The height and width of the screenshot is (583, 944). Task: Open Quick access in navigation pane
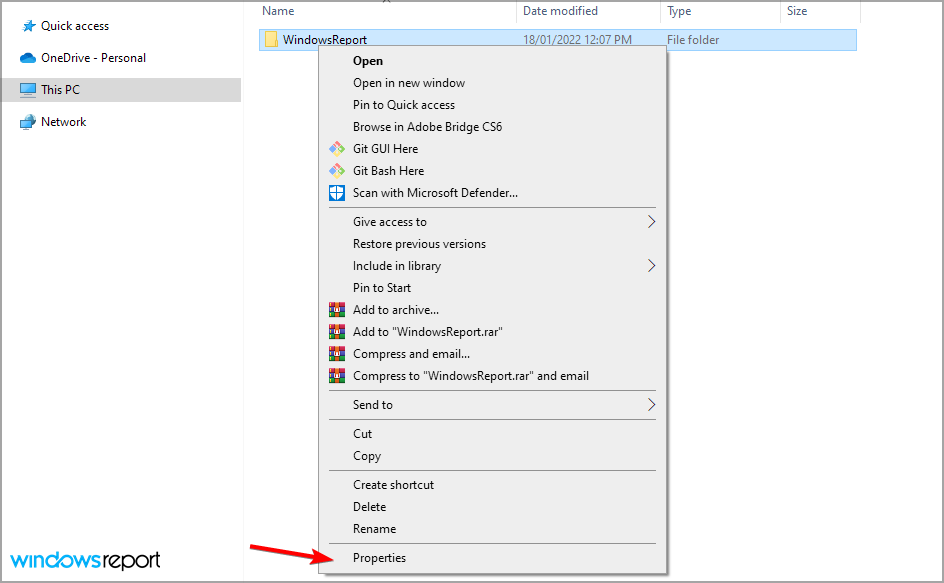[x=75, y=26]
